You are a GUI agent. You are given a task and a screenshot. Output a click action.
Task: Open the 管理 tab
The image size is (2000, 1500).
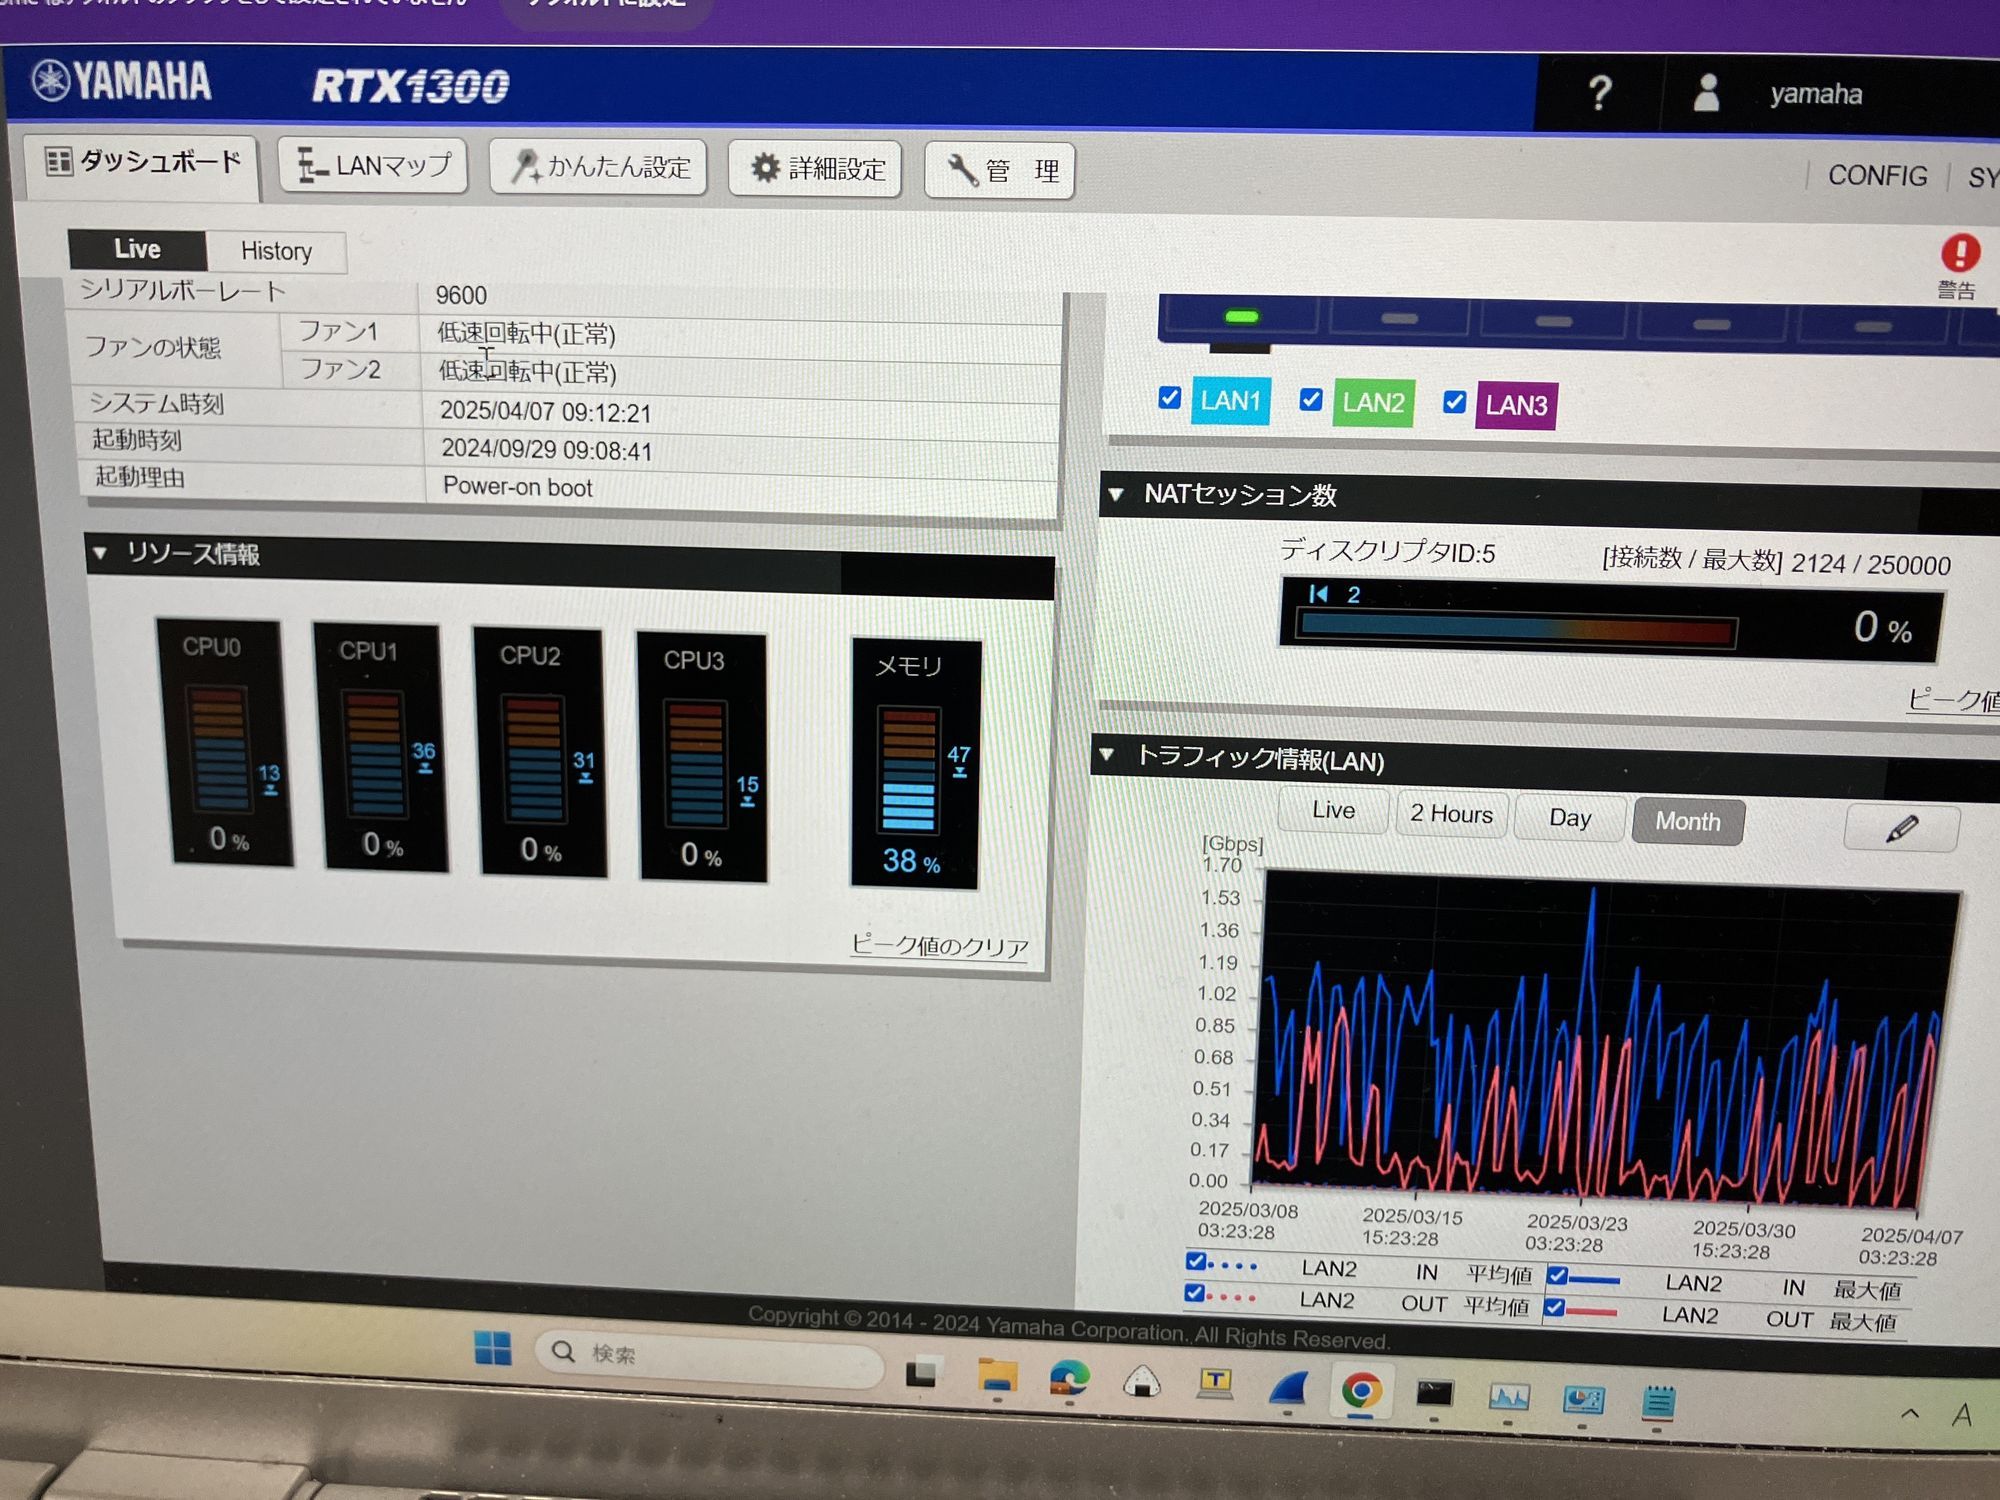coord(999,171)
